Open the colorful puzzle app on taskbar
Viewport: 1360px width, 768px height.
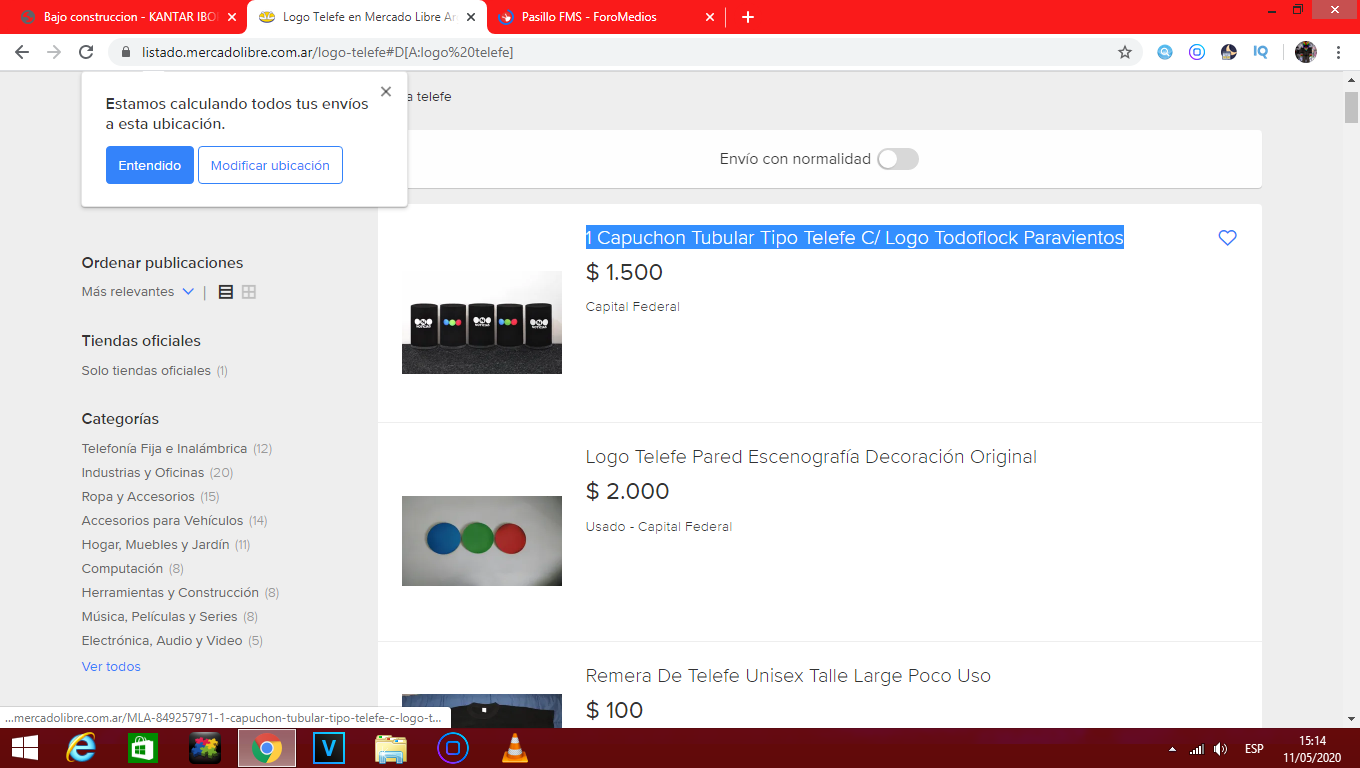[x=205, y=748]
